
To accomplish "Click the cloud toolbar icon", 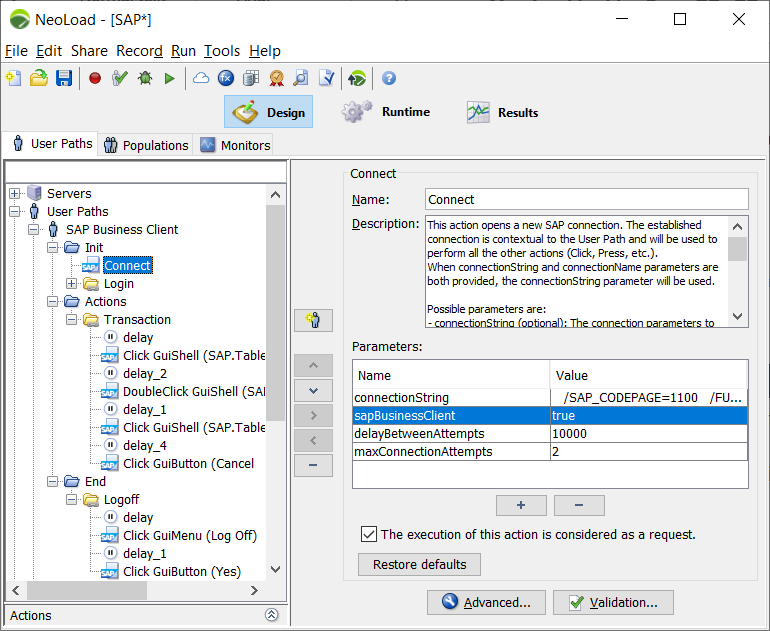I will pos(201,78).
